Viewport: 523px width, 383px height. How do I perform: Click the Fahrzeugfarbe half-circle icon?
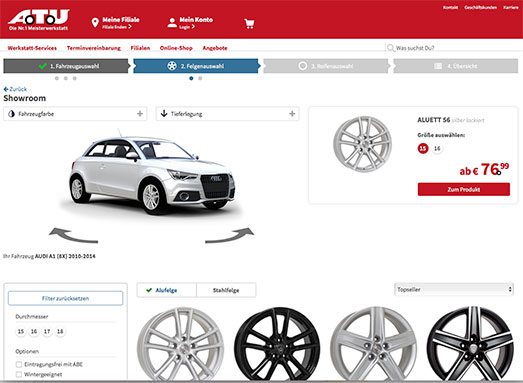point(11,114)
